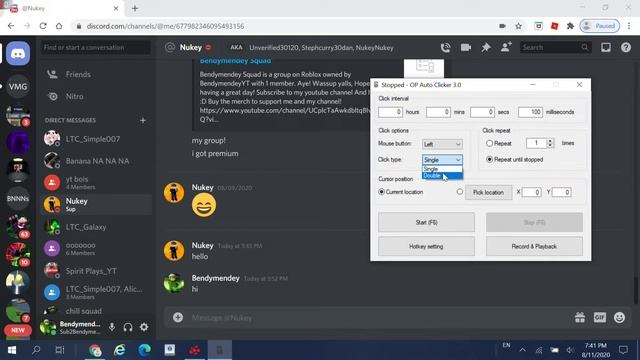This screenshot has height=360, width=640.
Task: Add friends to DM icon
Action: [x=506, y=47]
